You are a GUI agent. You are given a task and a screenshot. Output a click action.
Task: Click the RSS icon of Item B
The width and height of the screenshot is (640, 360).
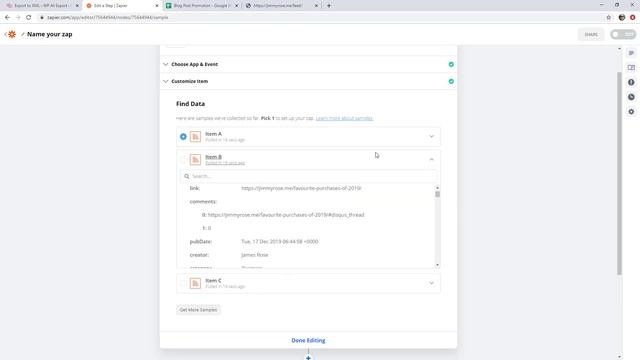(195, 160)
